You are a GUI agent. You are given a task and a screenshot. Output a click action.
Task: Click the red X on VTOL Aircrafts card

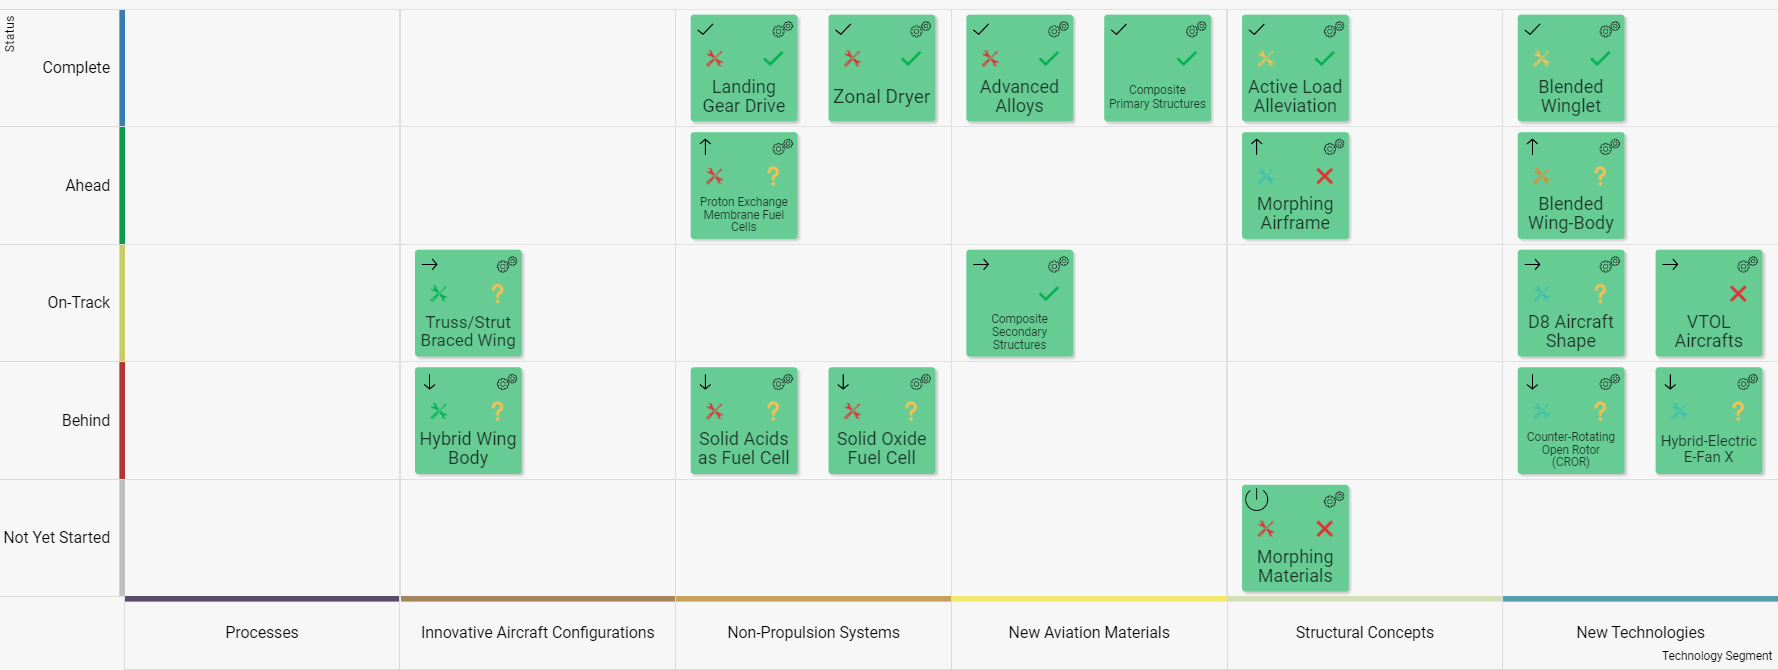click(x=1738, y=294)
